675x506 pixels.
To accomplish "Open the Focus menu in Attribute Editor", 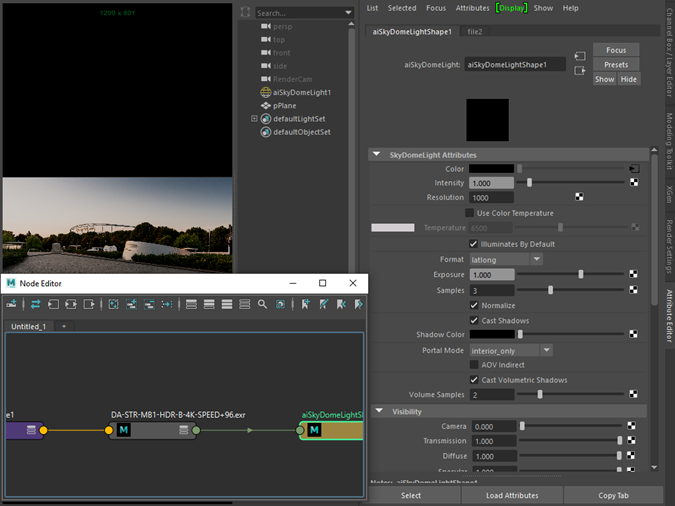I will tap(436, 8).
